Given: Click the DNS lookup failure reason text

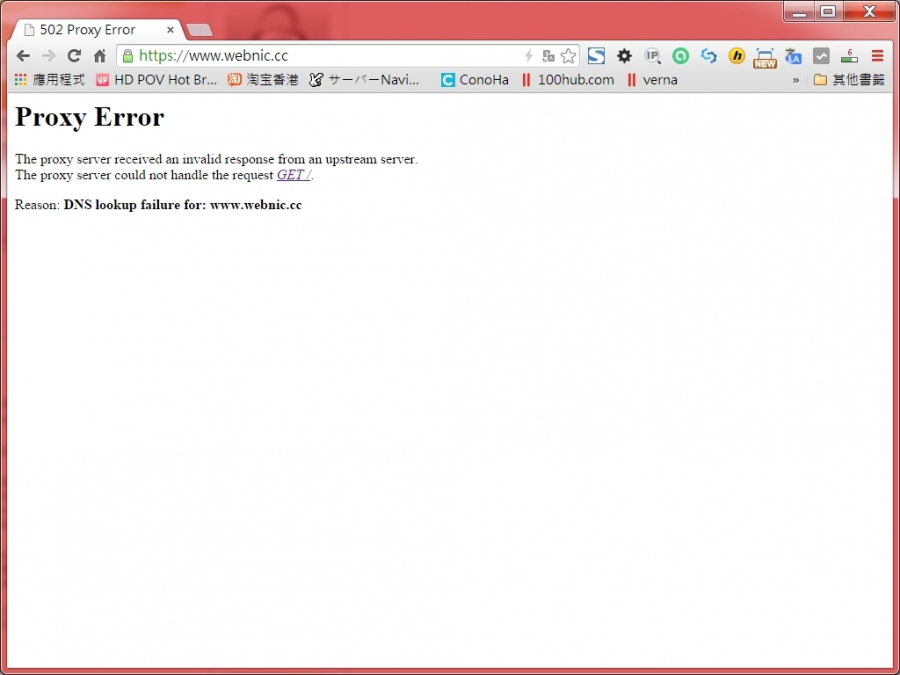Looking at the screenshot, I should tap(183, 205).
